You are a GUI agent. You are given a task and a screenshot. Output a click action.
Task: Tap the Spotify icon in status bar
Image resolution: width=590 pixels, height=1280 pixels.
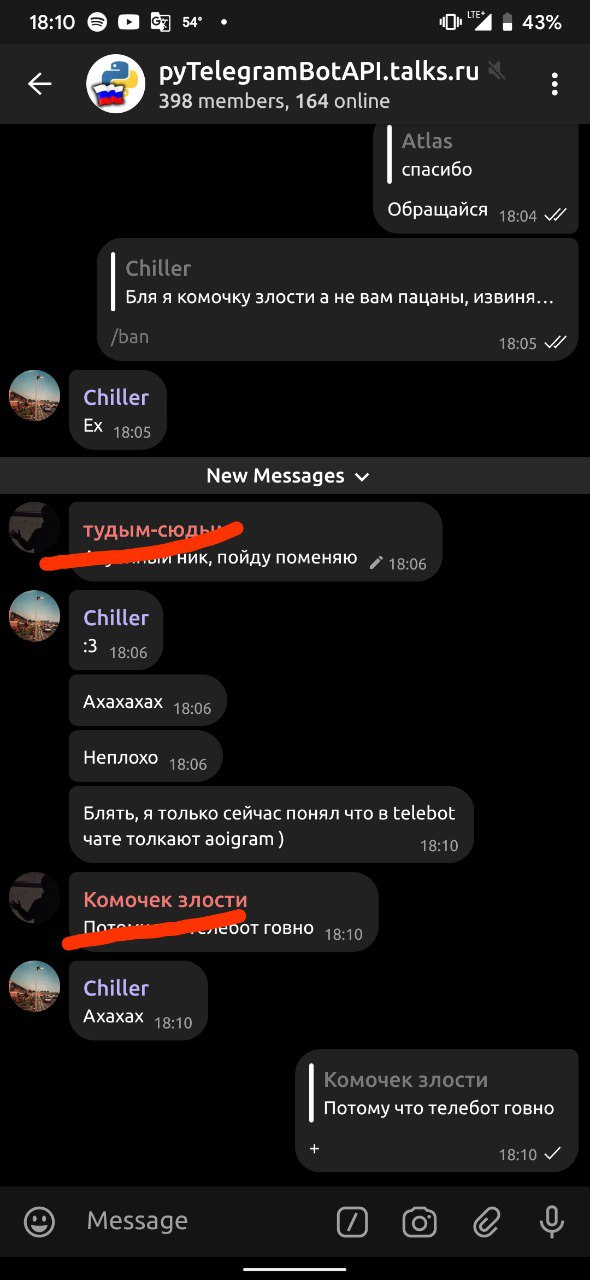97,22
